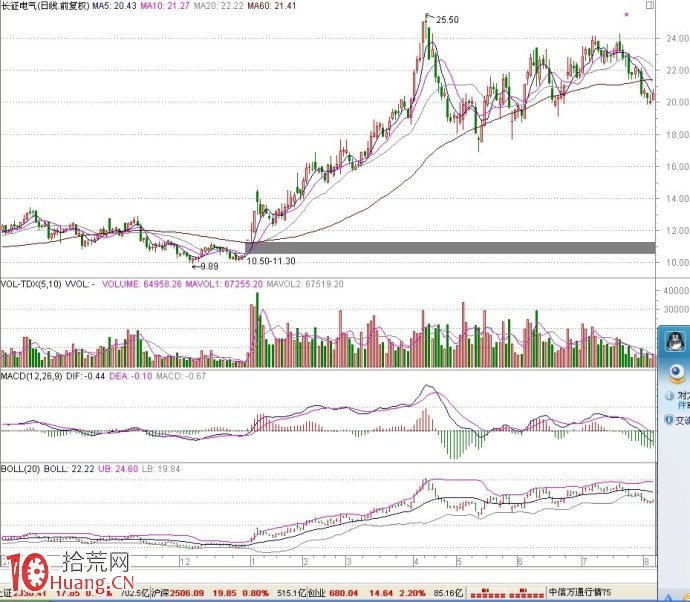This screenshot has width=690, height=602.
Task: Click the 85.16亿 turnover value
Action: tap(448, 593)
